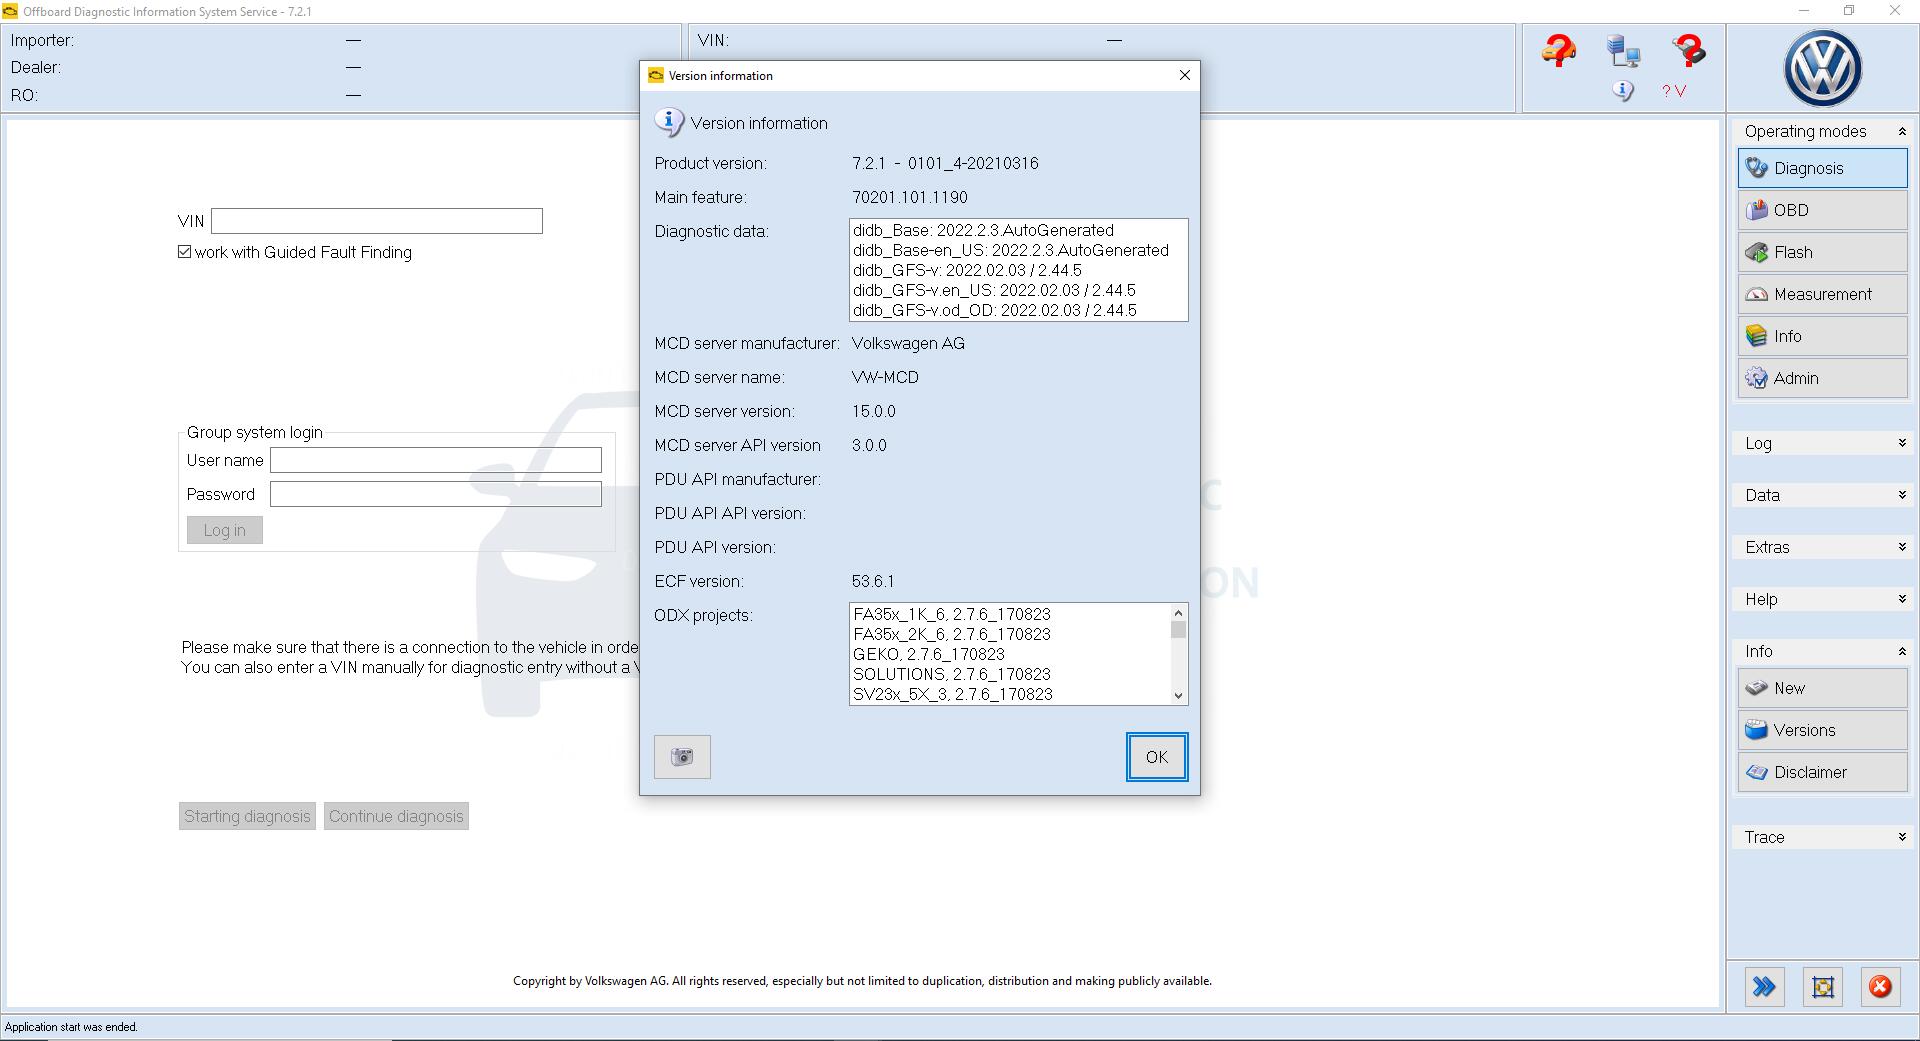Click the red exit application icon
The width and height of the screenshot is (1920, 1041).
1880,987
